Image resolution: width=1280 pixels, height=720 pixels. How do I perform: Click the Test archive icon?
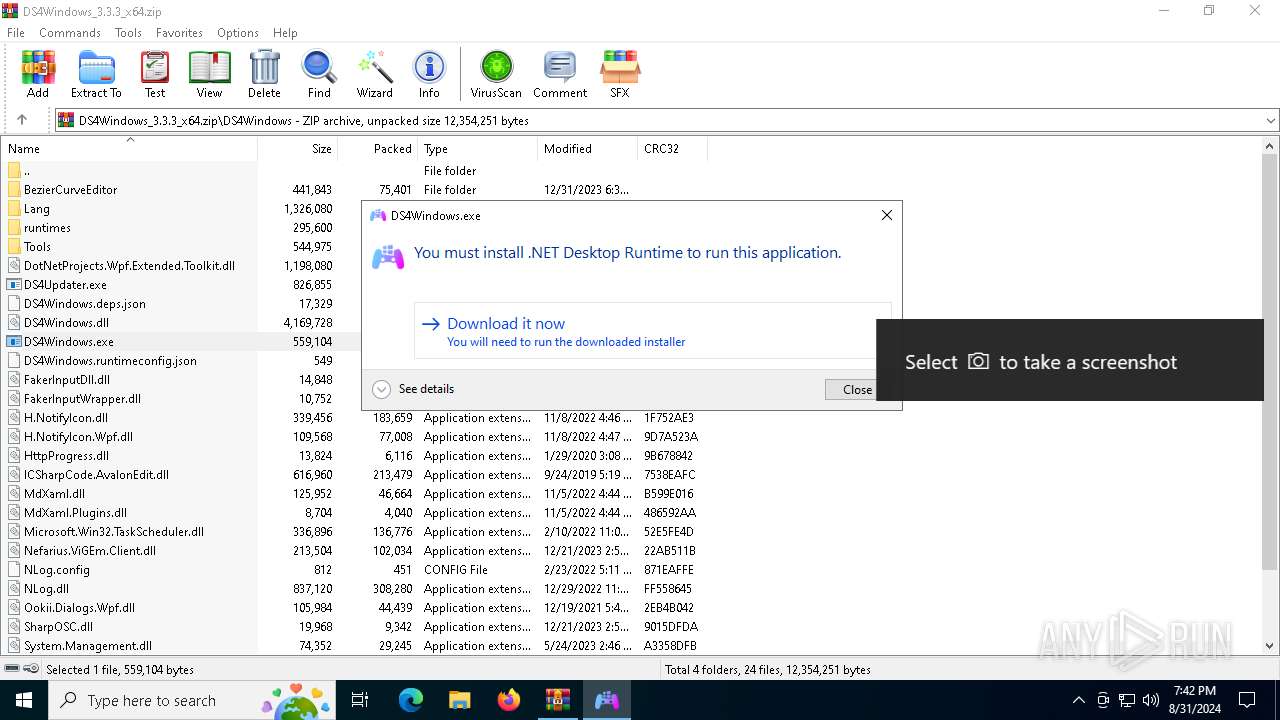(155, 75)
